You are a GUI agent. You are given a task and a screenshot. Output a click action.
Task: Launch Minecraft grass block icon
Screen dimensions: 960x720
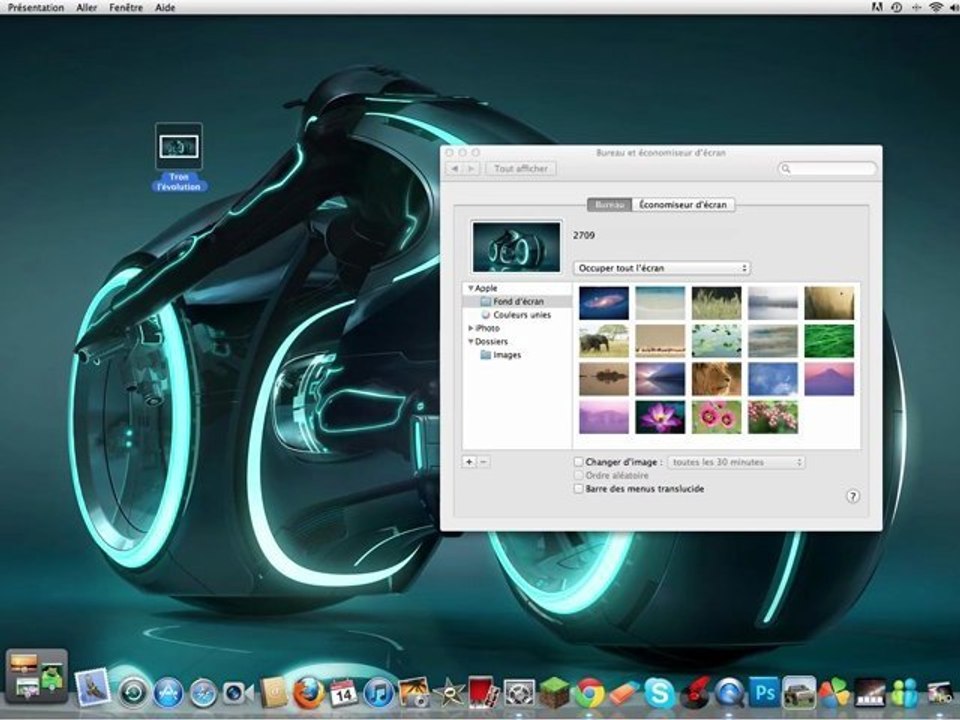554,692
